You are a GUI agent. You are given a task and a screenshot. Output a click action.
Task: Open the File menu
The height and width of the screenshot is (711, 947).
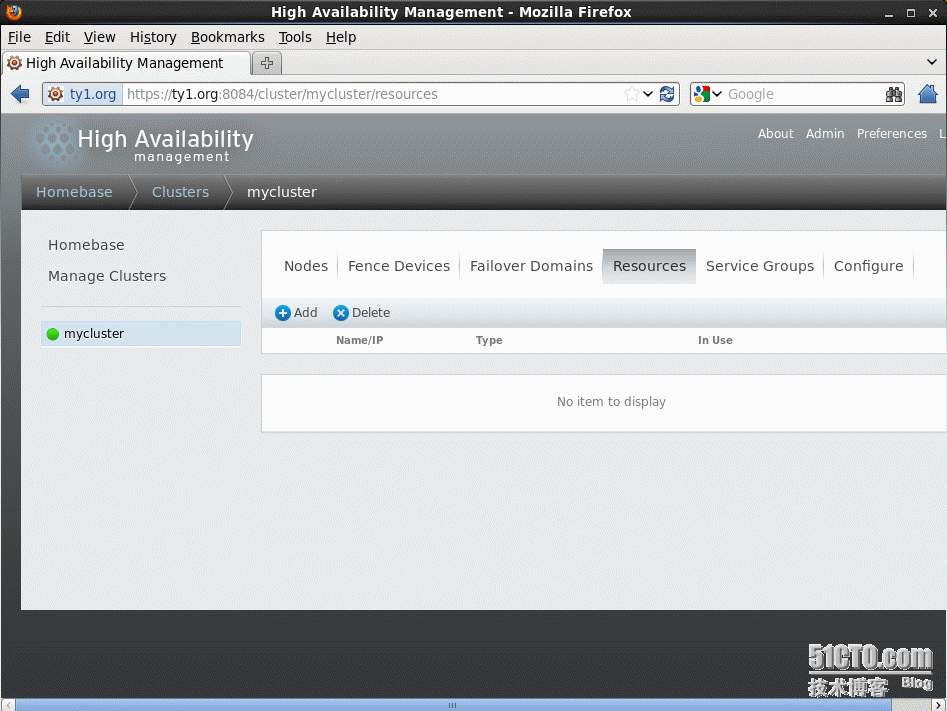tap(19, 37)
